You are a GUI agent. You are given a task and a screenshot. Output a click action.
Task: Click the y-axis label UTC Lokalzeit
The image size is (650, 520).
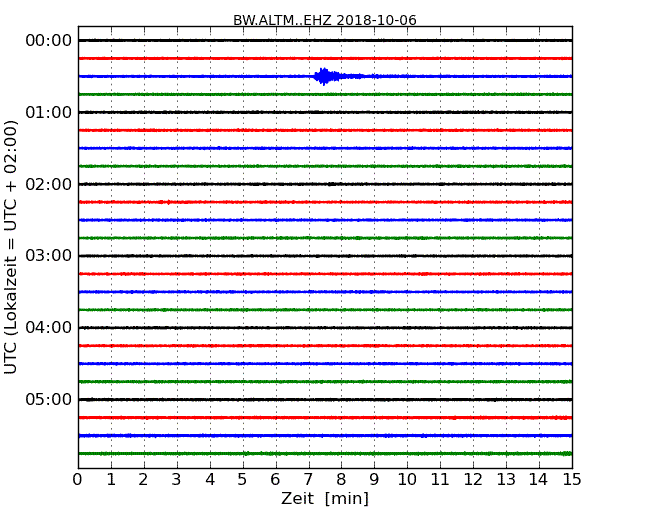click(x=10, y=248)
